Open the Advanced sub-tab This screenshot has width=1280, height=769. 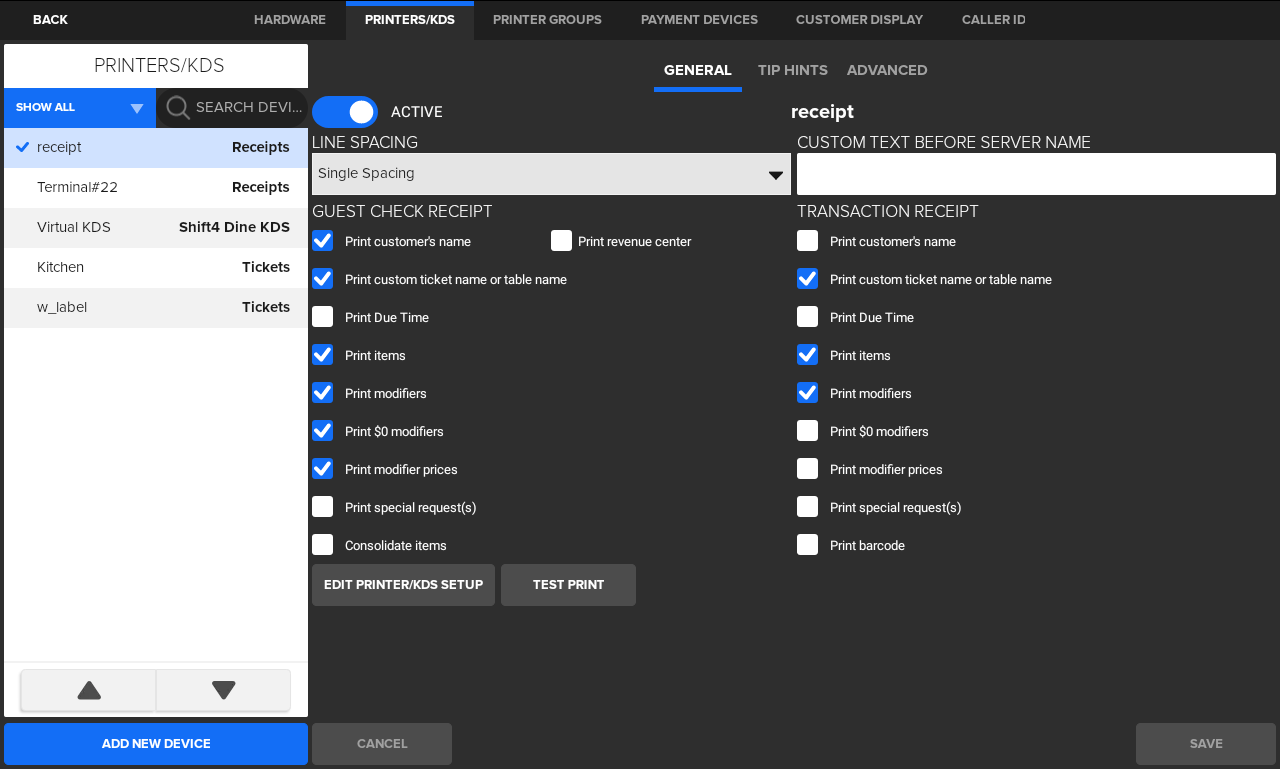[887, 70]
